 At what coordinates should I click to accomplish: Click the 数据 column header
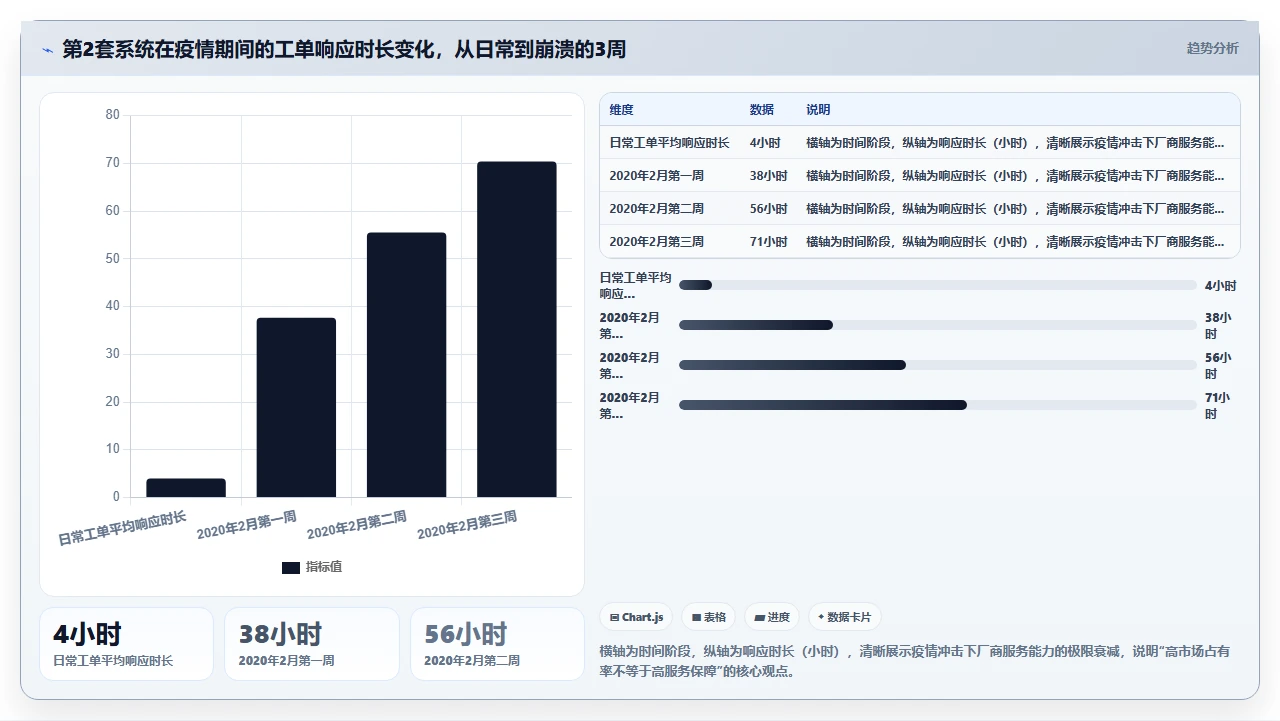pyautogui.click(x=762, y=110)
